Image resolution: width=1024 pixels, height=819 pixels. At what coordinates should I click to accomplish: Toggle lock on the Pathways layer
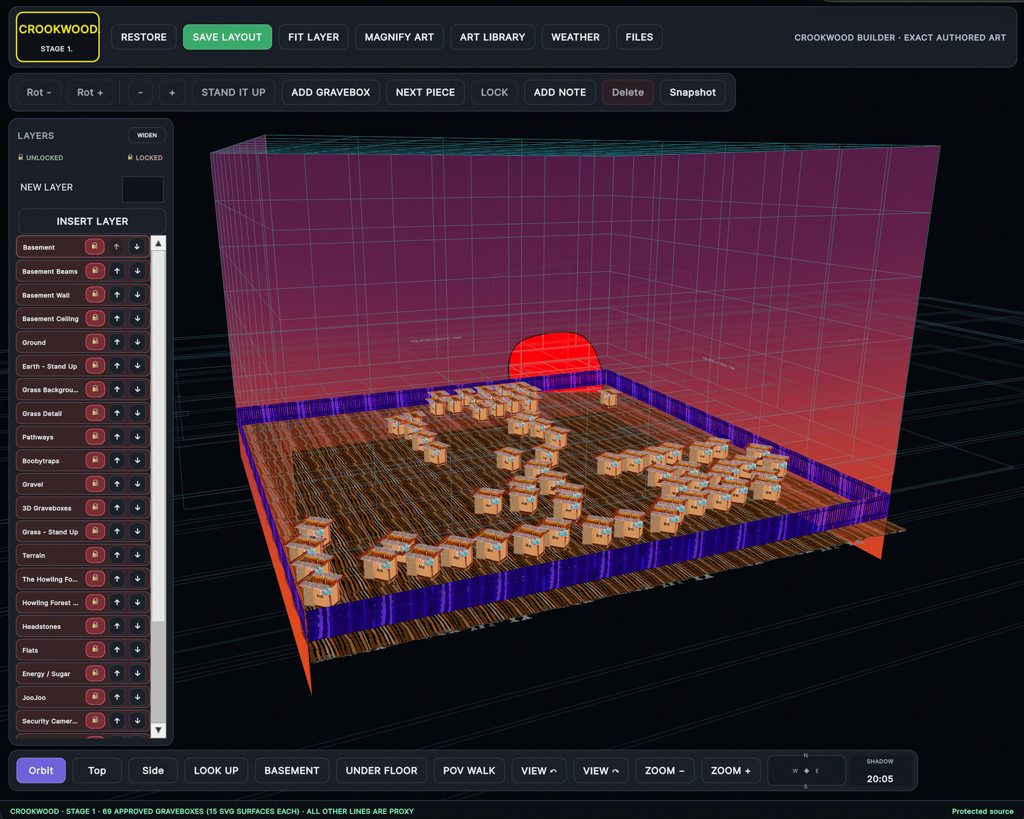click(x=95, y=436)
